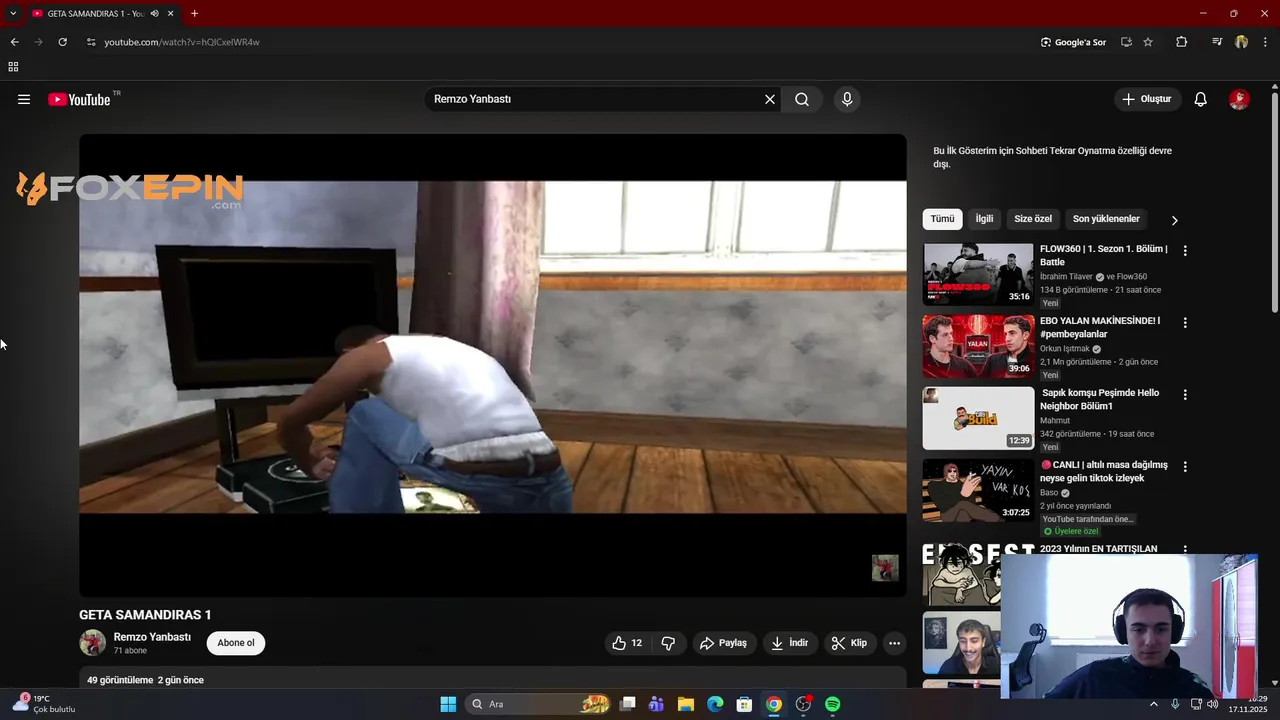Show more filter chips with right arrow
Image resolution: width=1280 pixels, height=720 pixels.
[x=1174, y=220]
